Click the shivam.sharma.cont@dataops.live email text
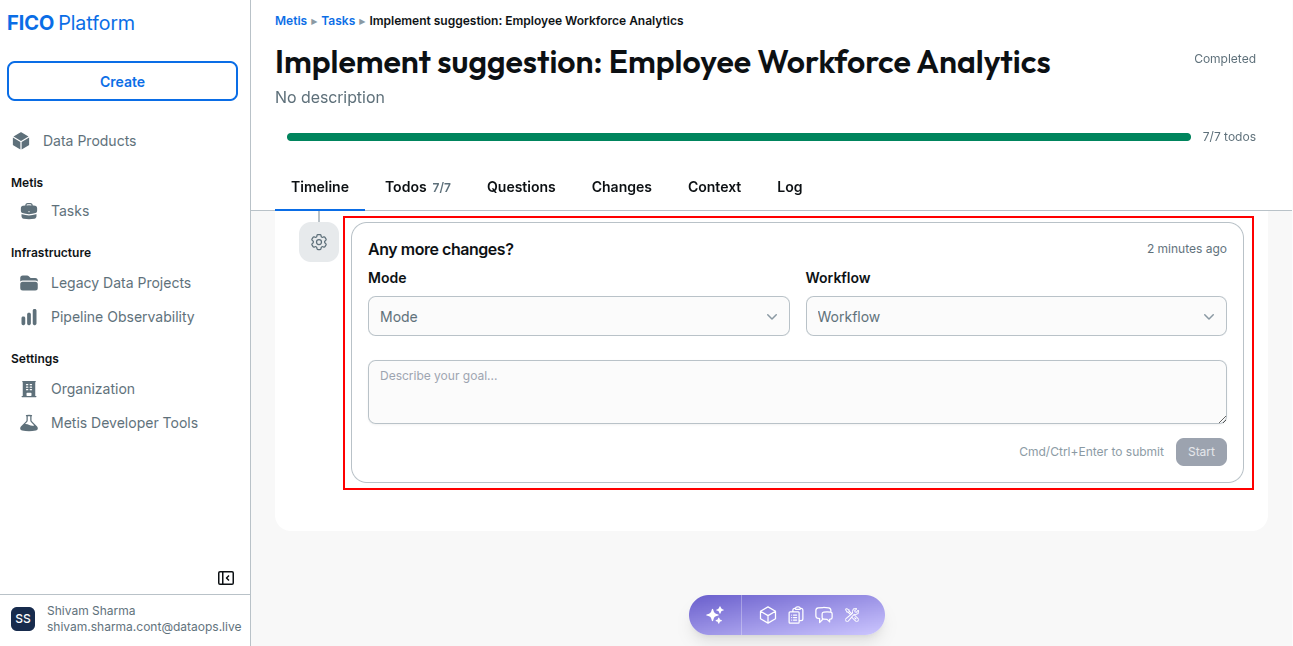The image size is (1293, 646). pos(144,627)
